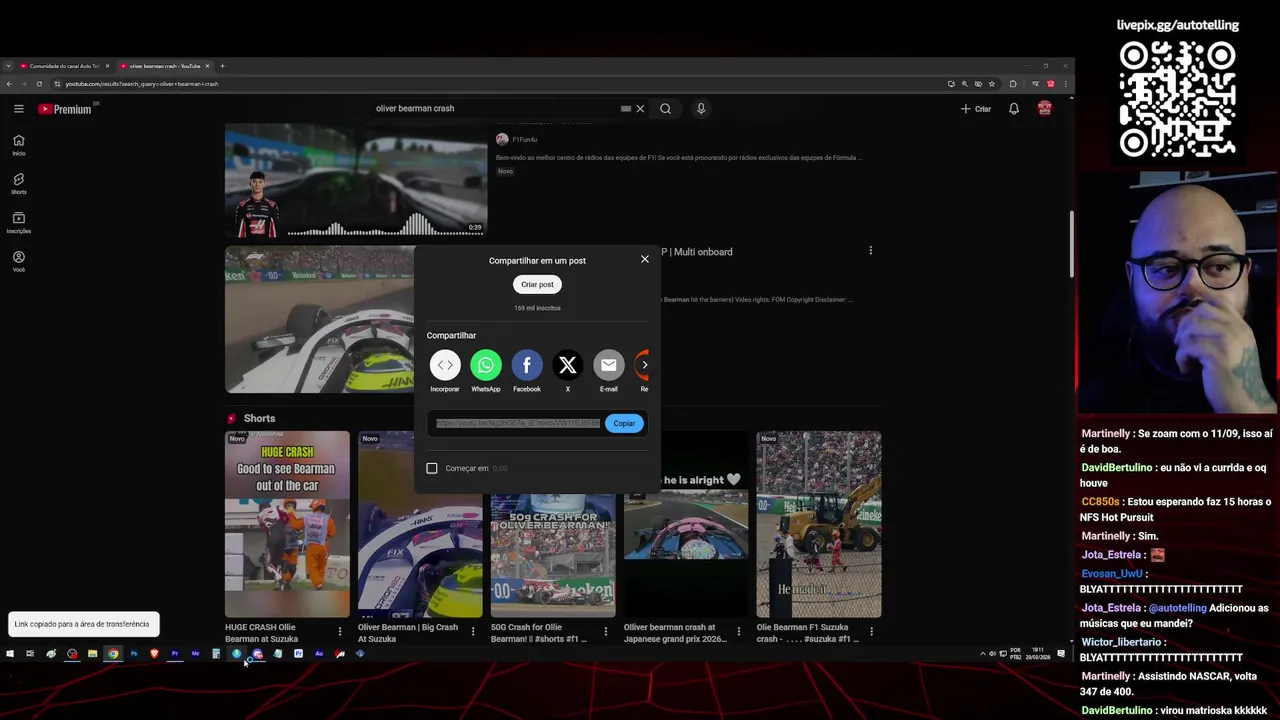This screenshot has width=1280, height=720.
Task: Go back in the browser
Action: coord(9,84)
